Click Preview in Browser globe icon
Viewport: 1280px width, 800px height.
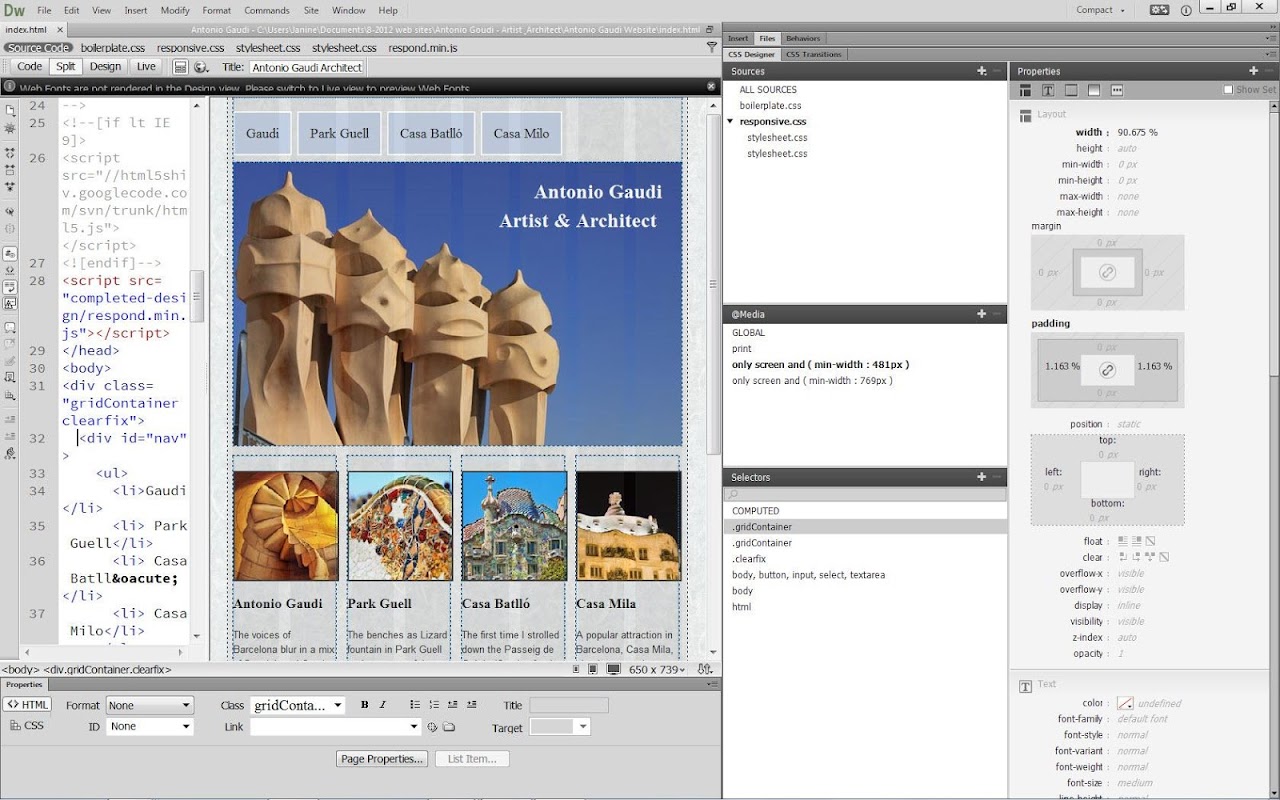(x=201, y=67)
